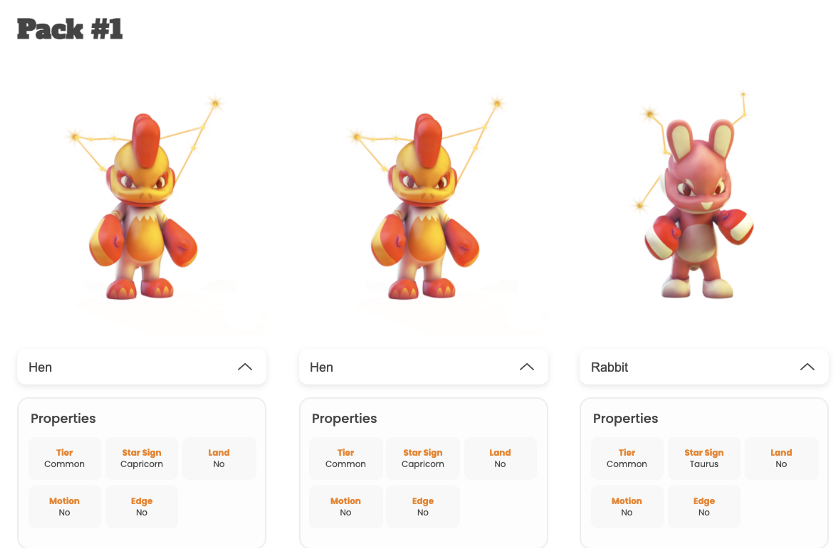Select first Hen's Capricorn Star Sign tile
This screenshot has width=840, height=558.
pos(141,458)
